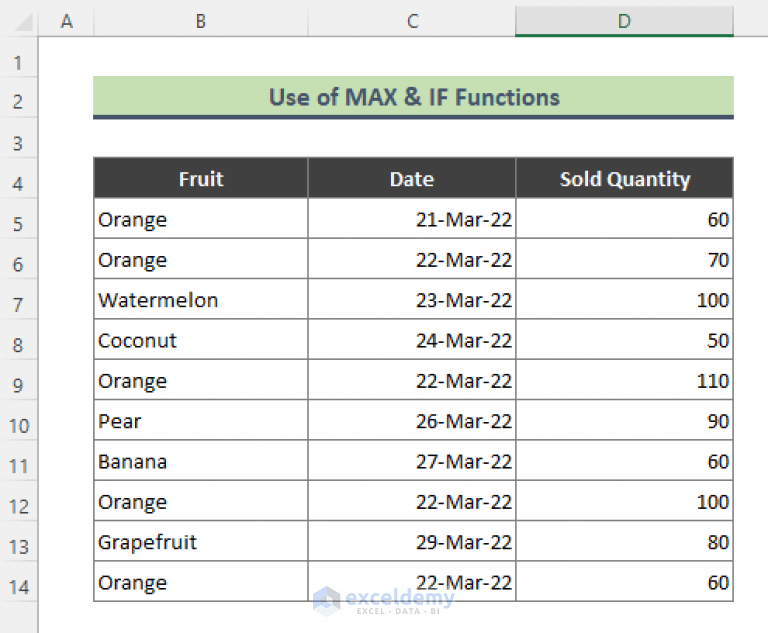Select quantity 60 in row 14
The image size is (768, 633).
click(x=624, y=582)
